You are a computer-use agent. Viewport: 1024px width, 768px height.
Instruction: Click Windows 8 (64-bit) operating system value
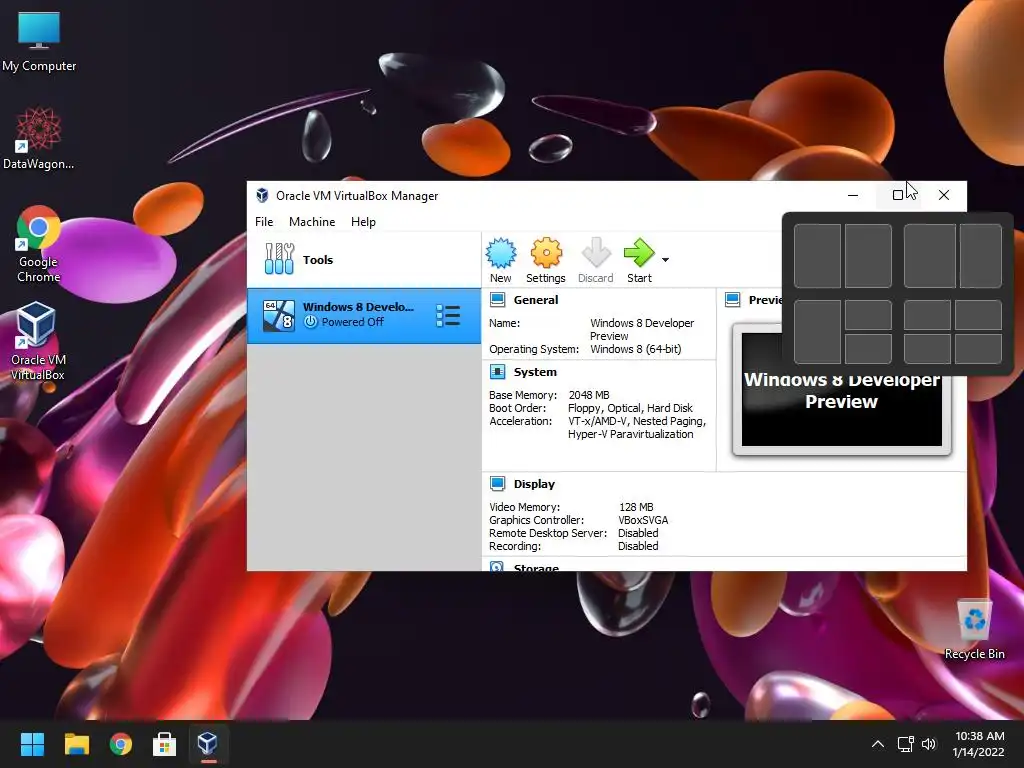[x=635, y=349]
